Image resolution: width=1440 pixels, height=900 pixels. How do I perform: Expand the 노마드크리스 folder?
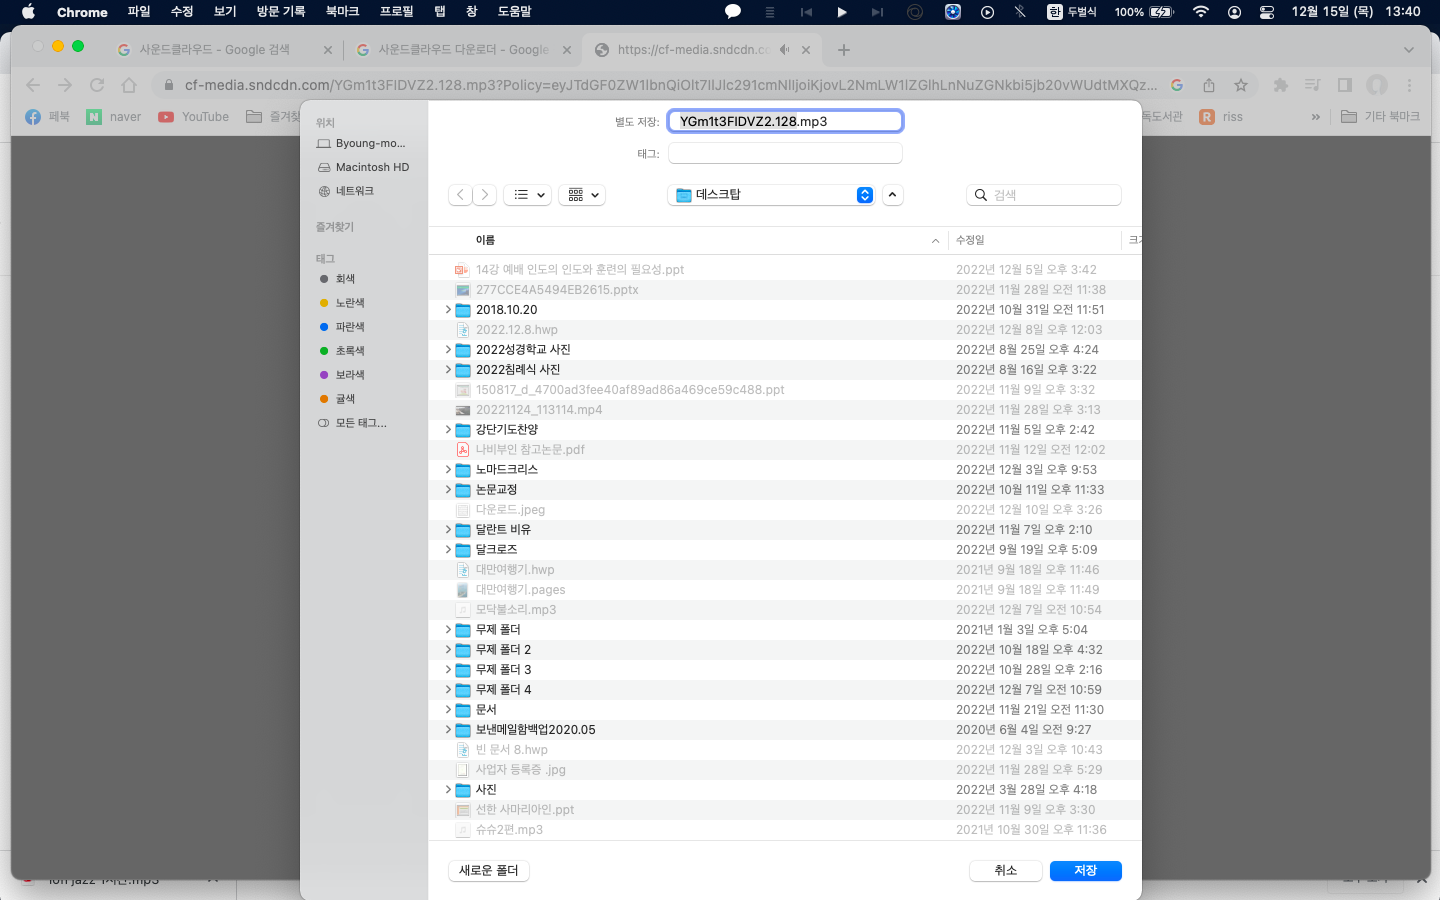click(447, 470)
